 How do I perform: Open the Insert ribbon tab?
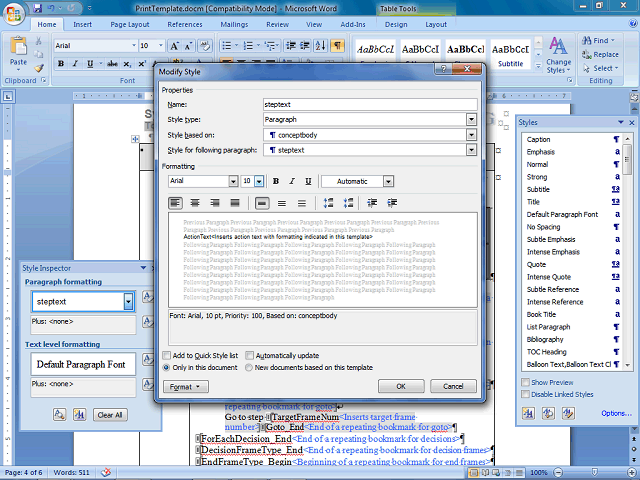[82, 24]
